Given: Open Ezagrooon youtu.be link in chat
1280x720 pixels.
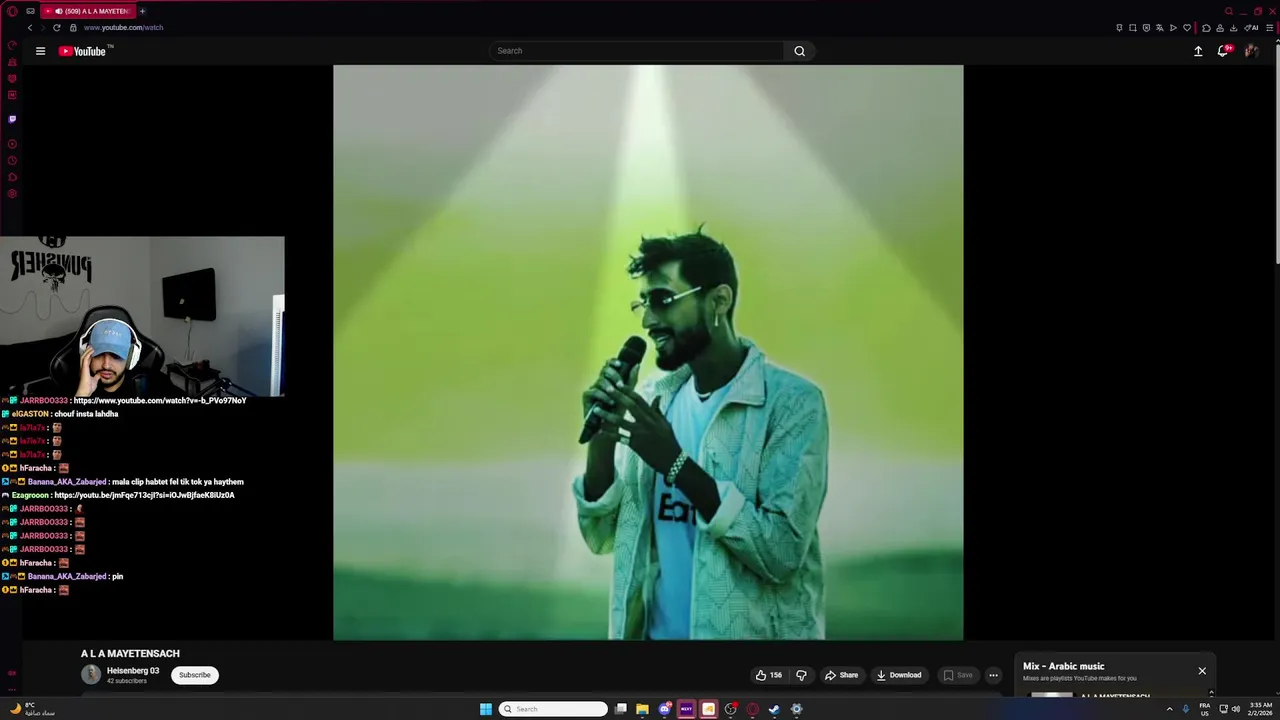Looking at the screenshot, I should 144,495.
